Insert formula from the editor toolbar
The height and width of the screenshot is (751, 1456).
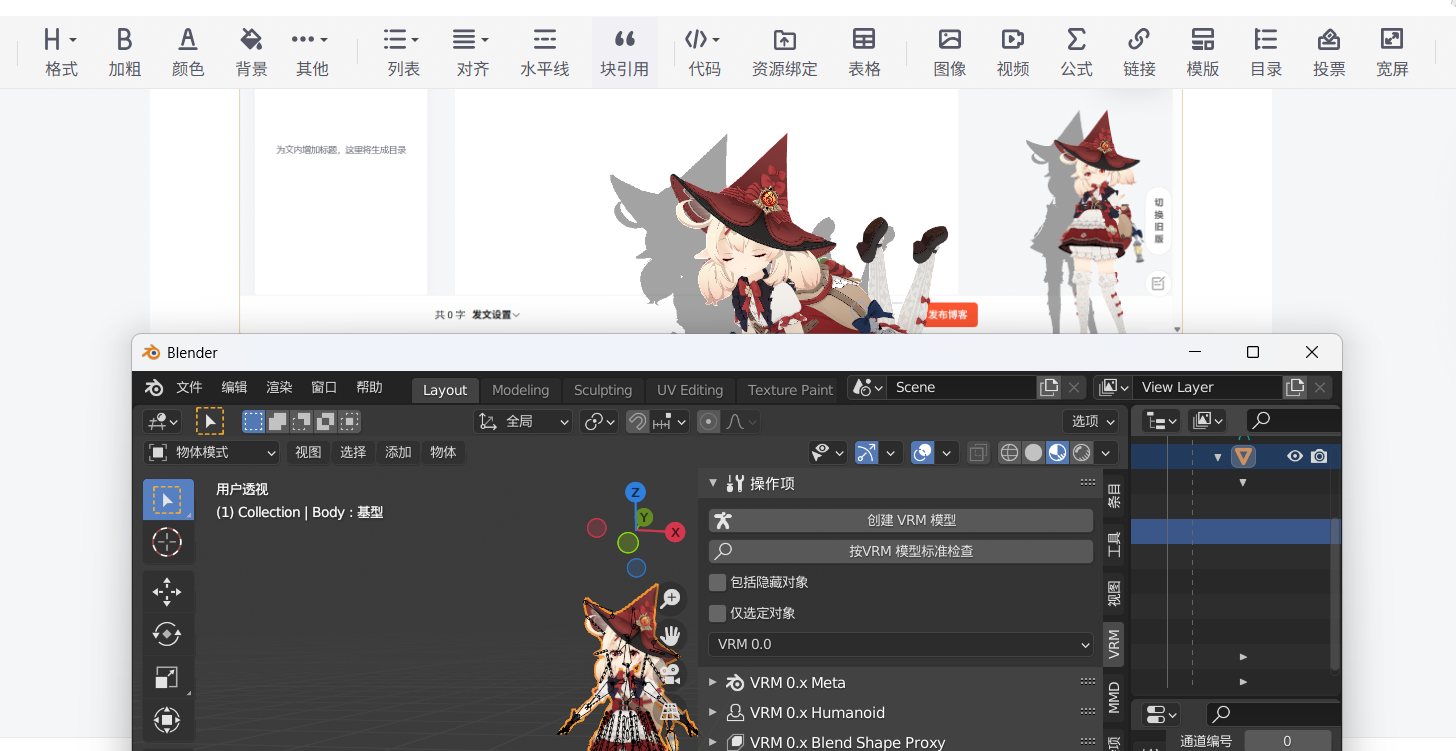(x=1076, y=52)
